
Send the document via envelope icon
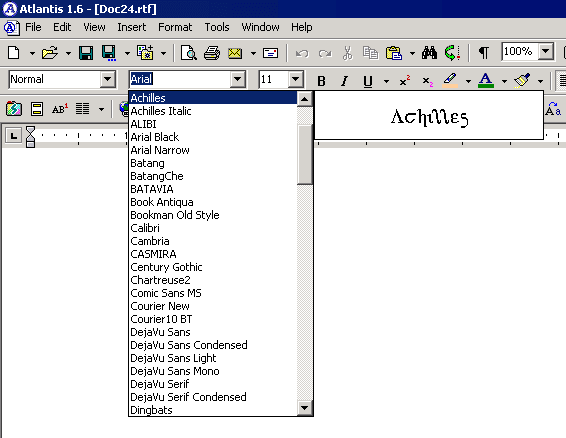pos(235,53)
